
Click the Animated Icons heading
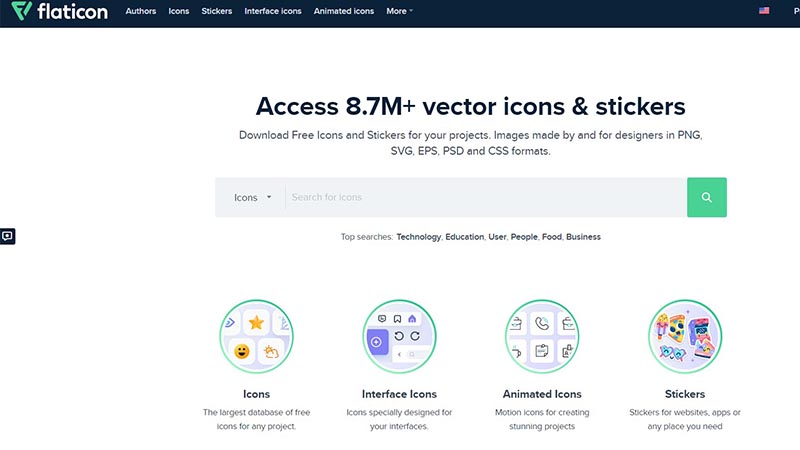pos(542,394)
